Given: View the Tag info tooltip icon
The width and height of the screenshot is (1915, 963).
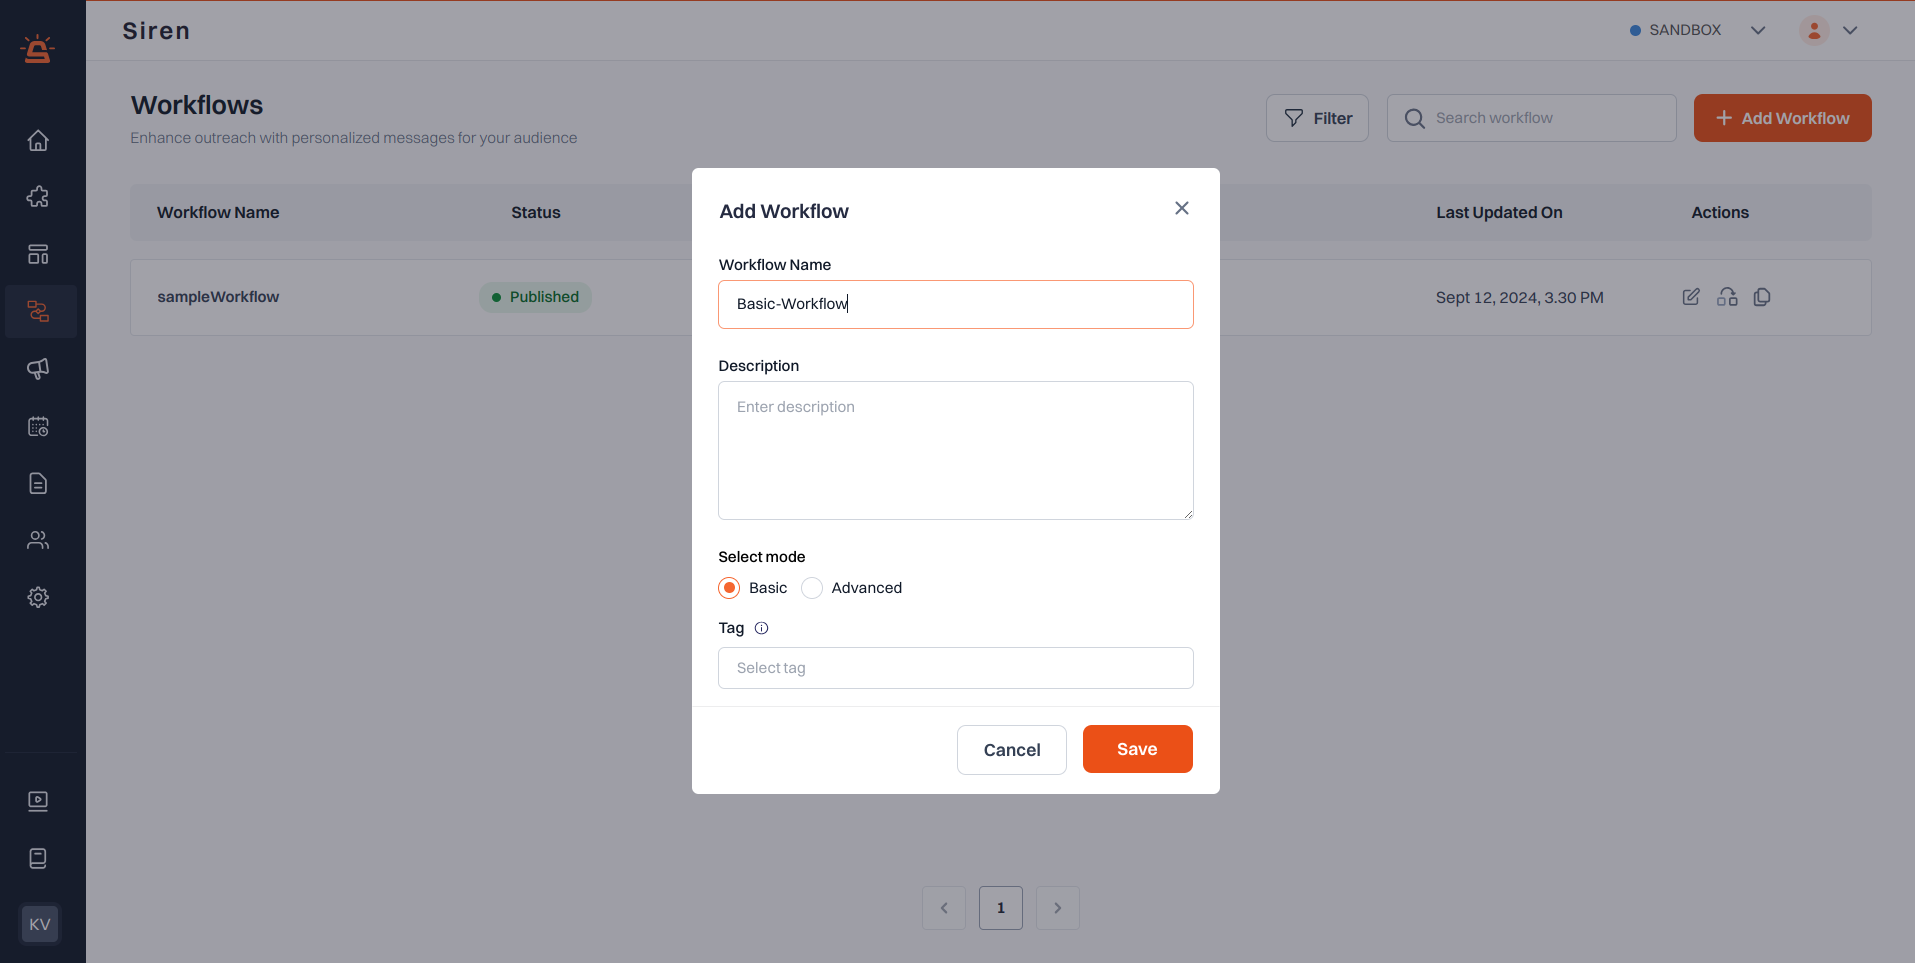Looking at the screenshot, I should point(761,628).
